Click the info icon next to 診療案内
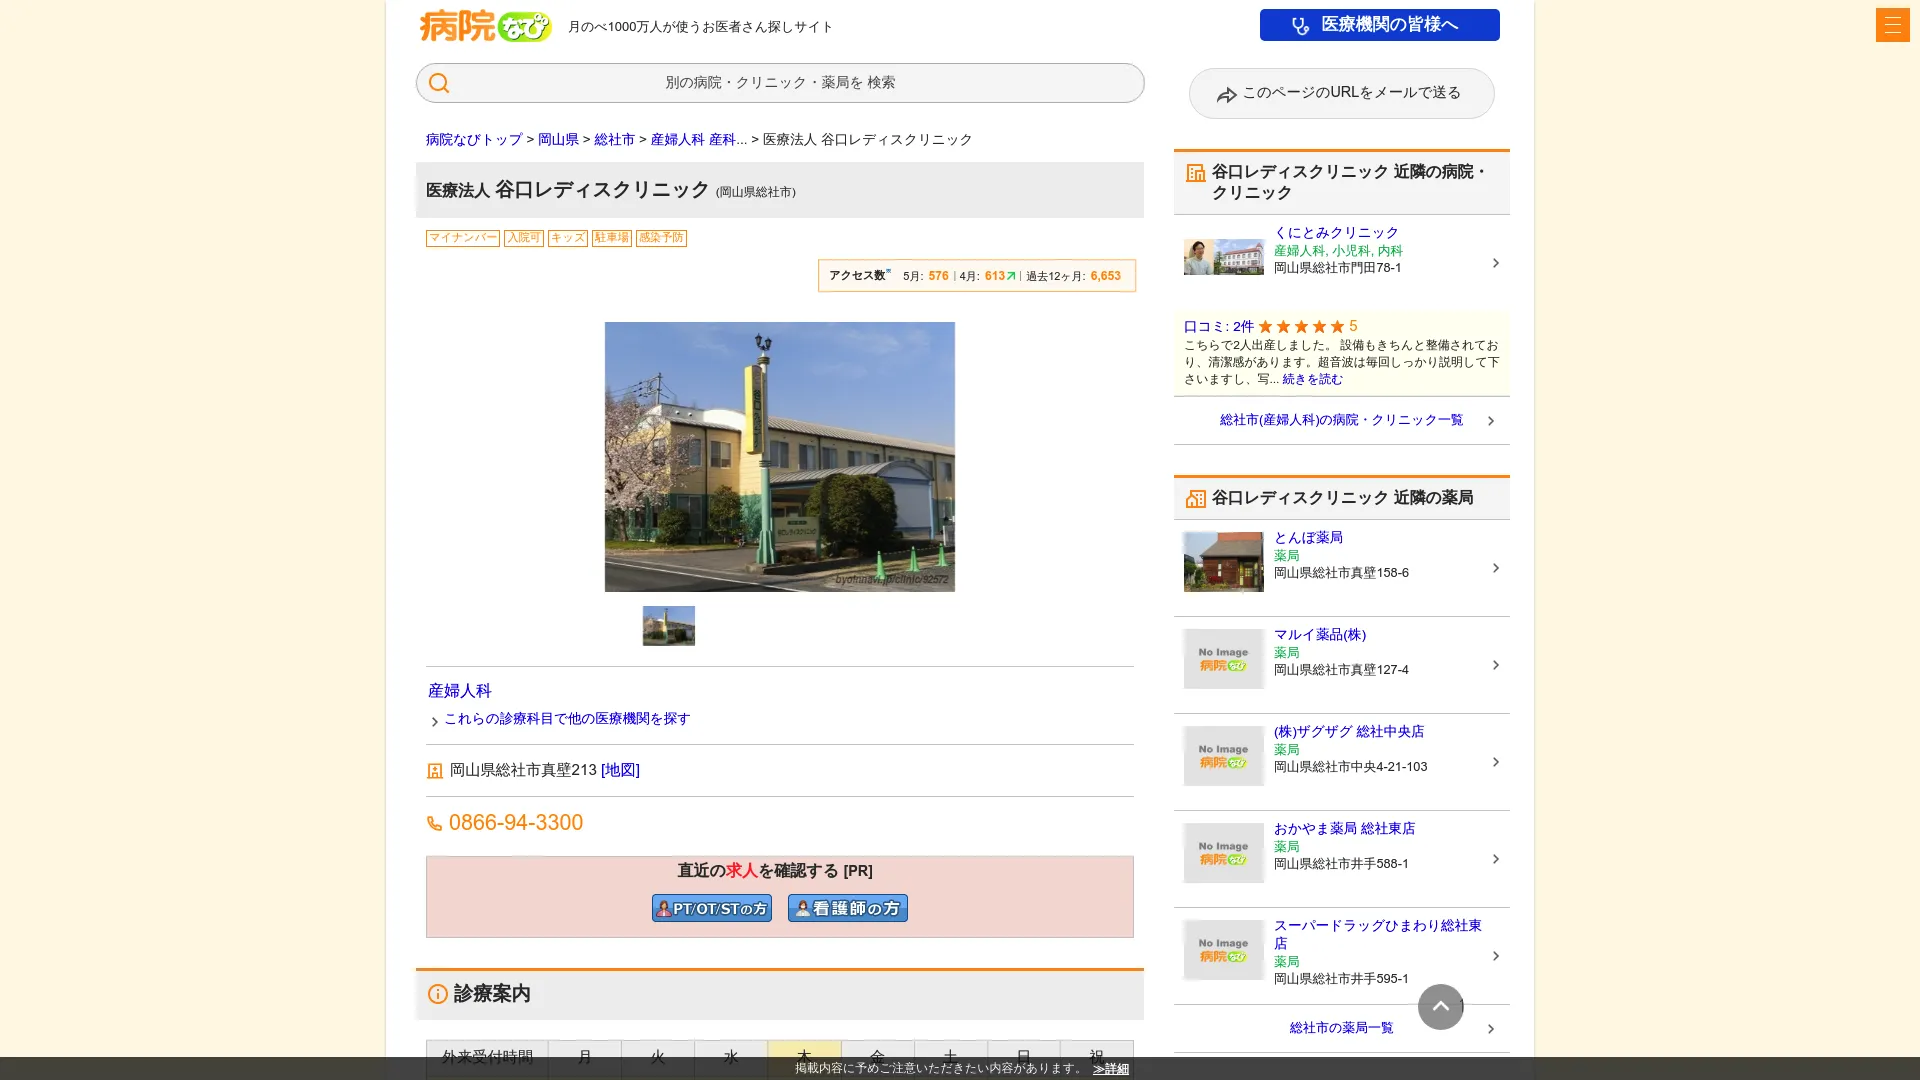The width and height of the screenshot is (1920, 1080). point(437,994)
